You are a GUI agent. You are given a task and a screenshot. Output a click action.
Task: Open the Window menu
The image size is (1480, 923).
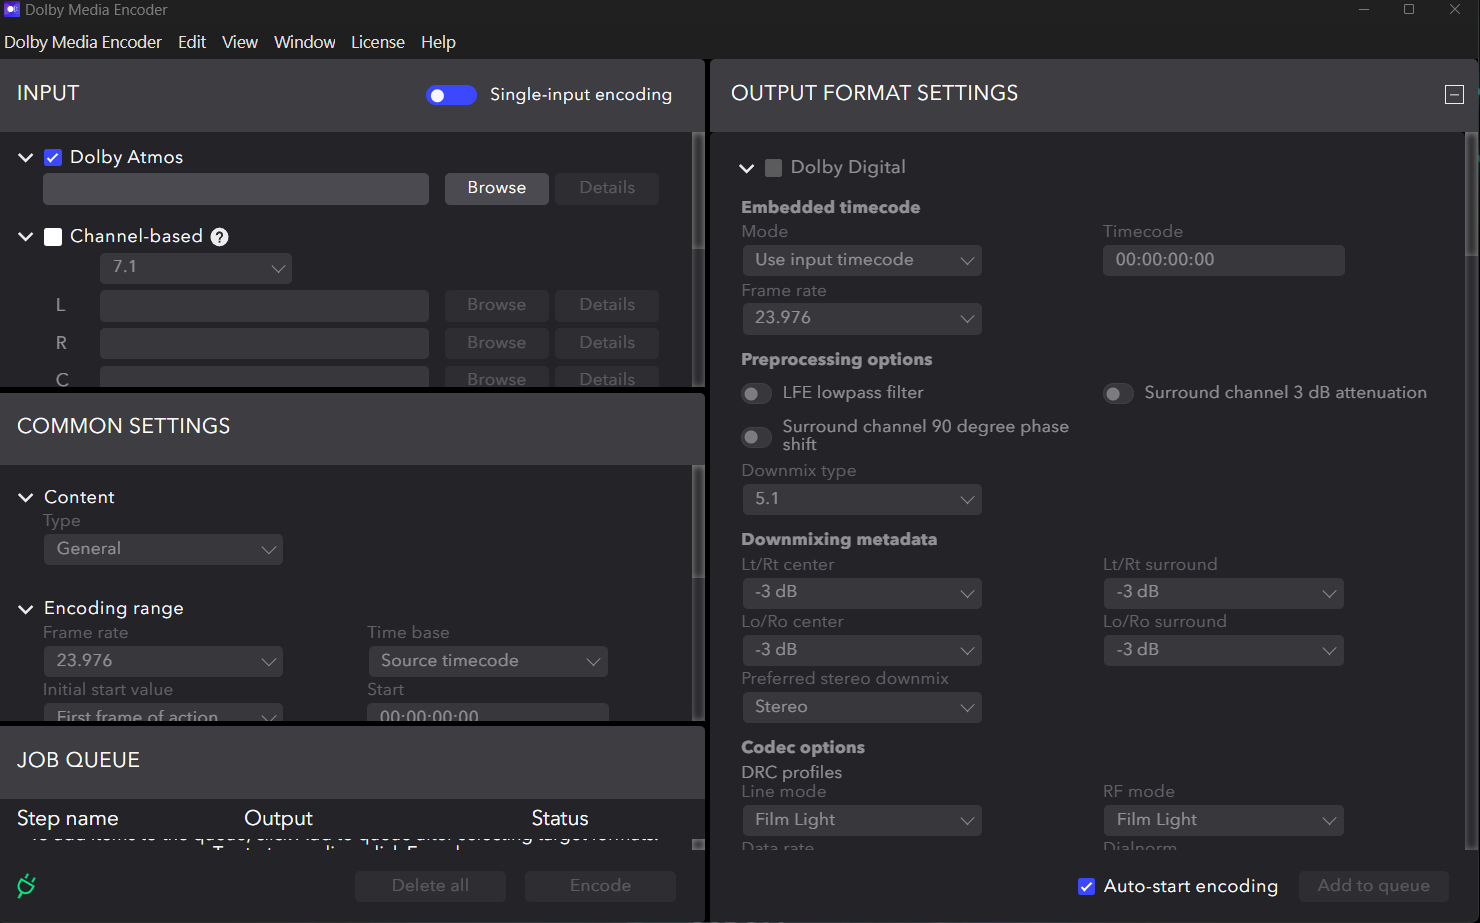click(x=305, y=42)
